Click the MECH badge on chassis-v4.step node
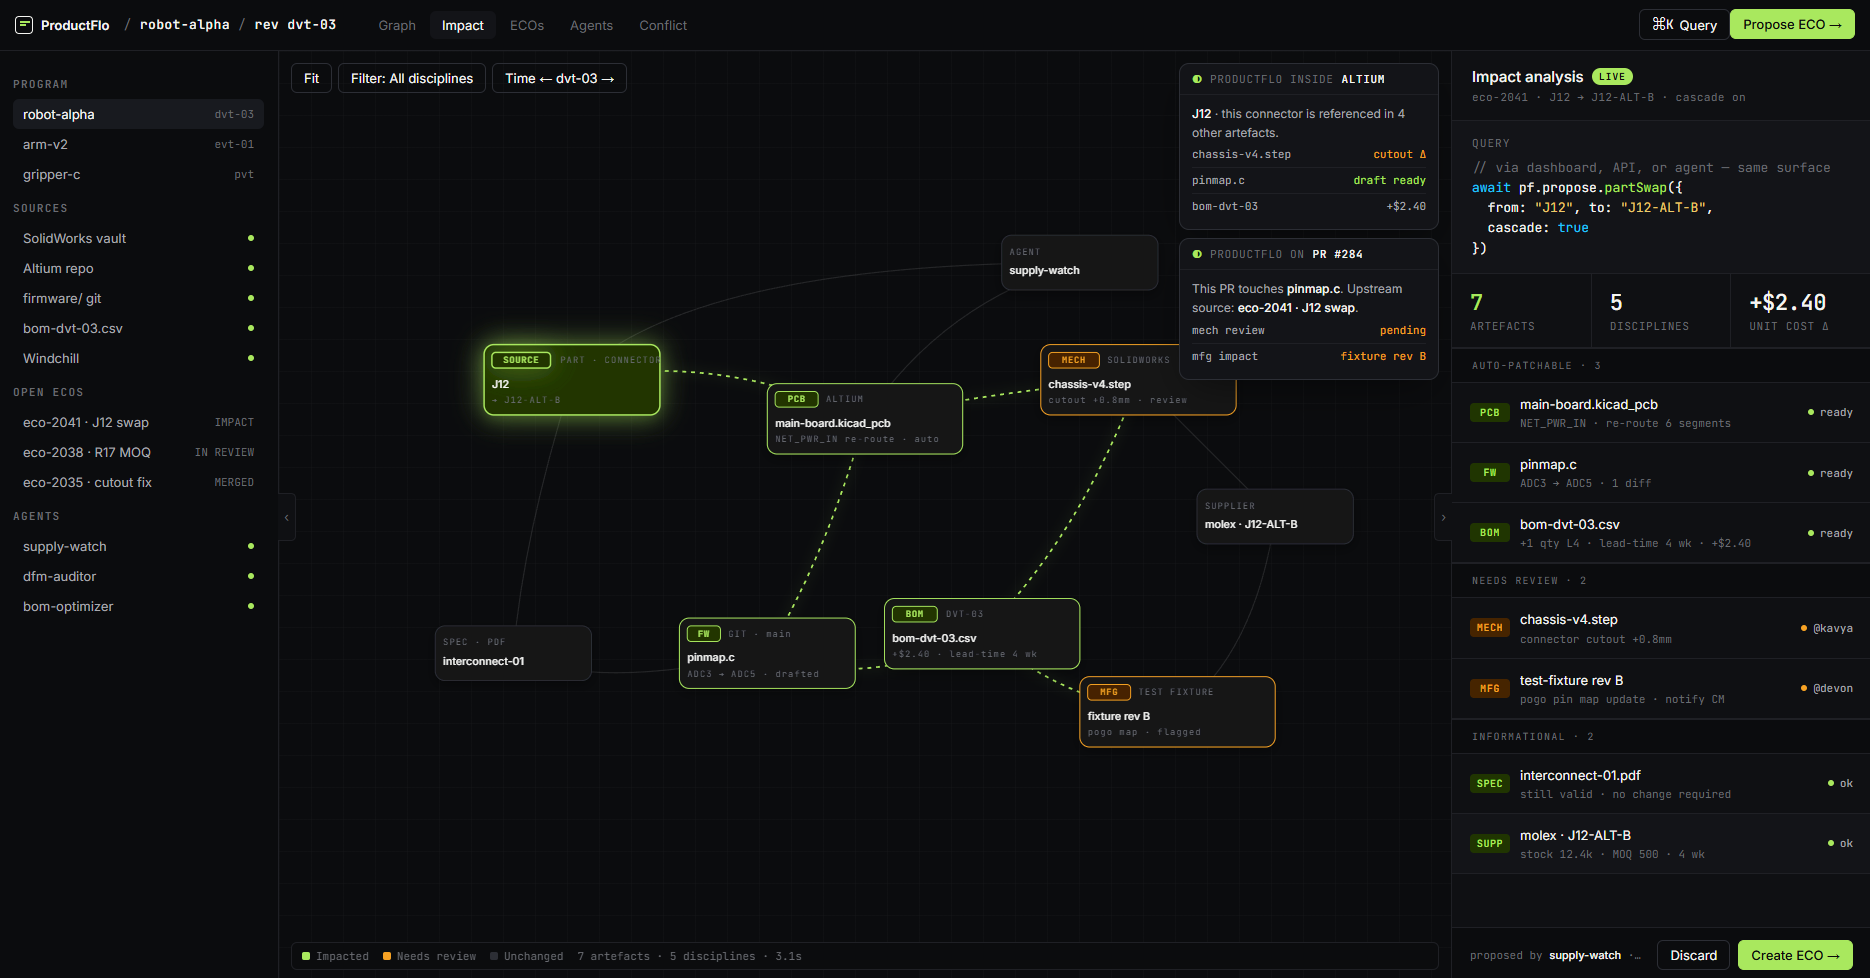Viewport: 1870px width, 978px height. point(1073,360)
